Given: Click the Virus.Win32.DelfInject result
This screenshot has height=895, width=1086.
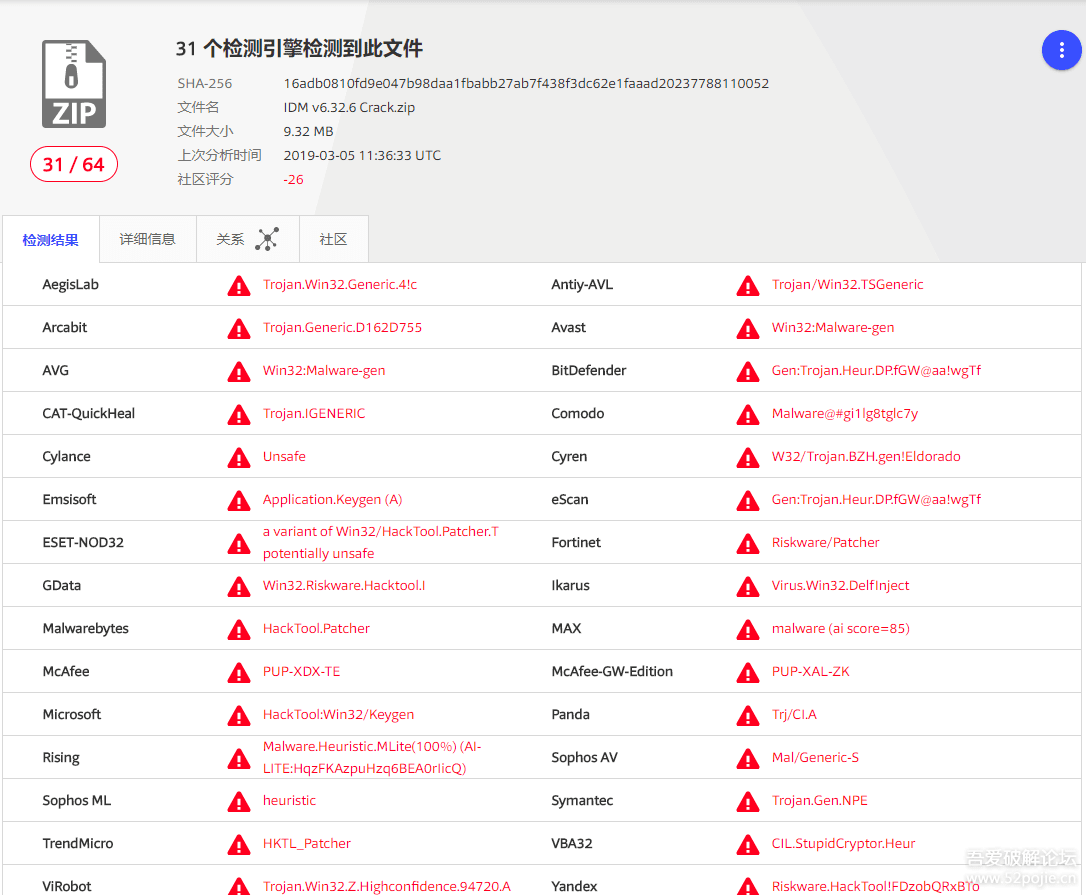Looking at the screenshot, I should pyautogui.click(x=840, y=585).
